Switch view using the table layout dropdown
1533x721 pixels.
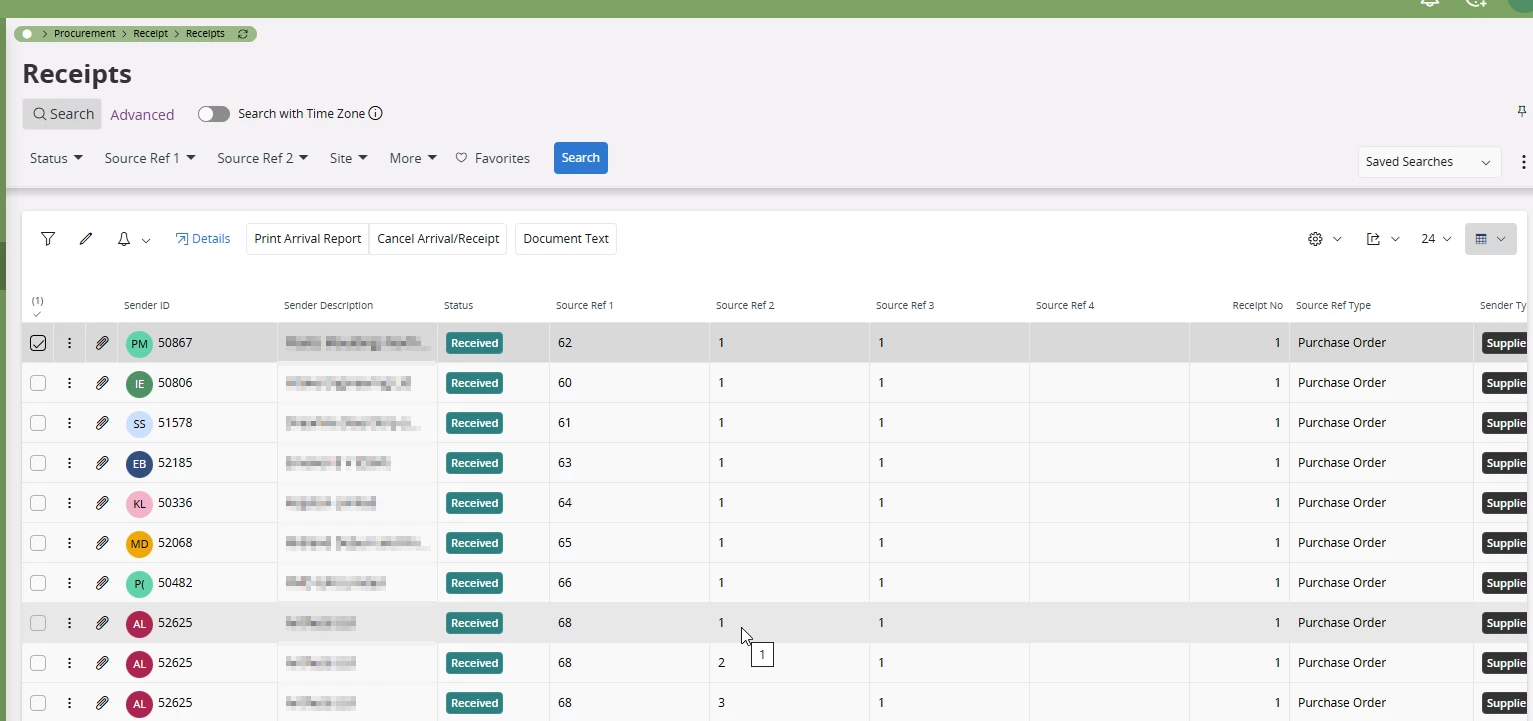click(x=1491, y=239)
